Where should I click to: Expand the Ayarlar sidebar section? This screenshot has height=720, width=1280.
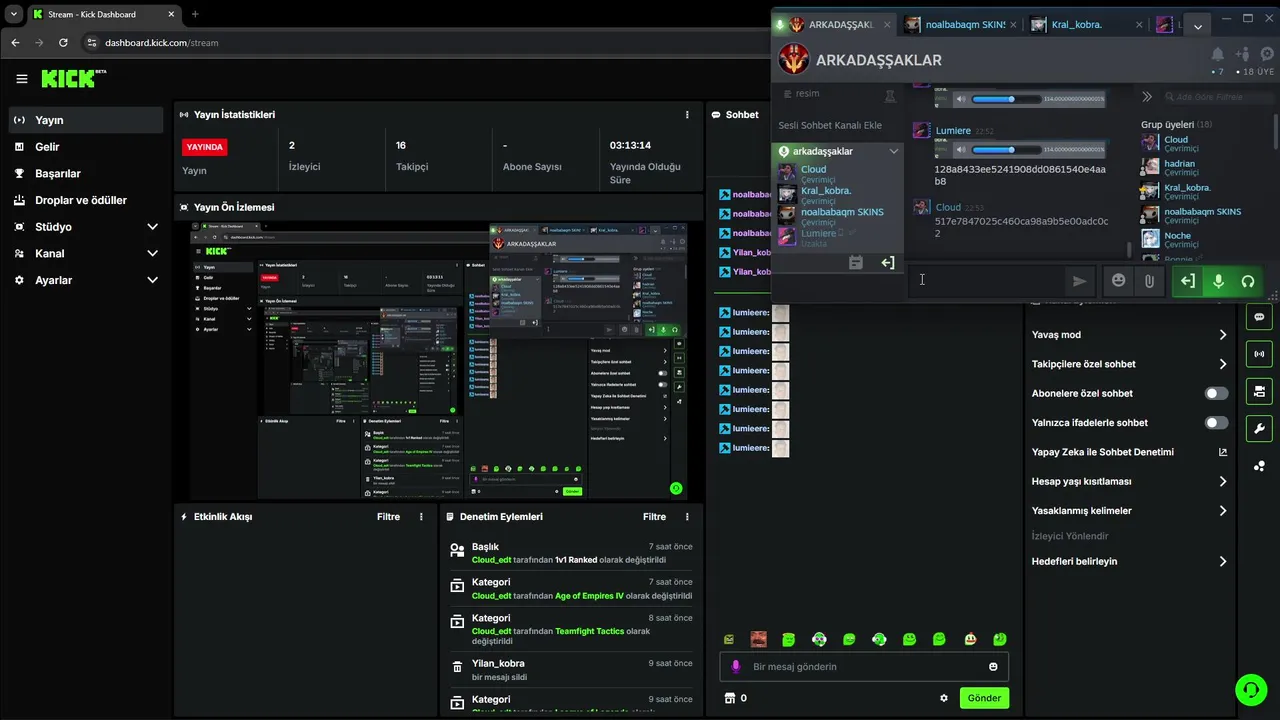85,280
